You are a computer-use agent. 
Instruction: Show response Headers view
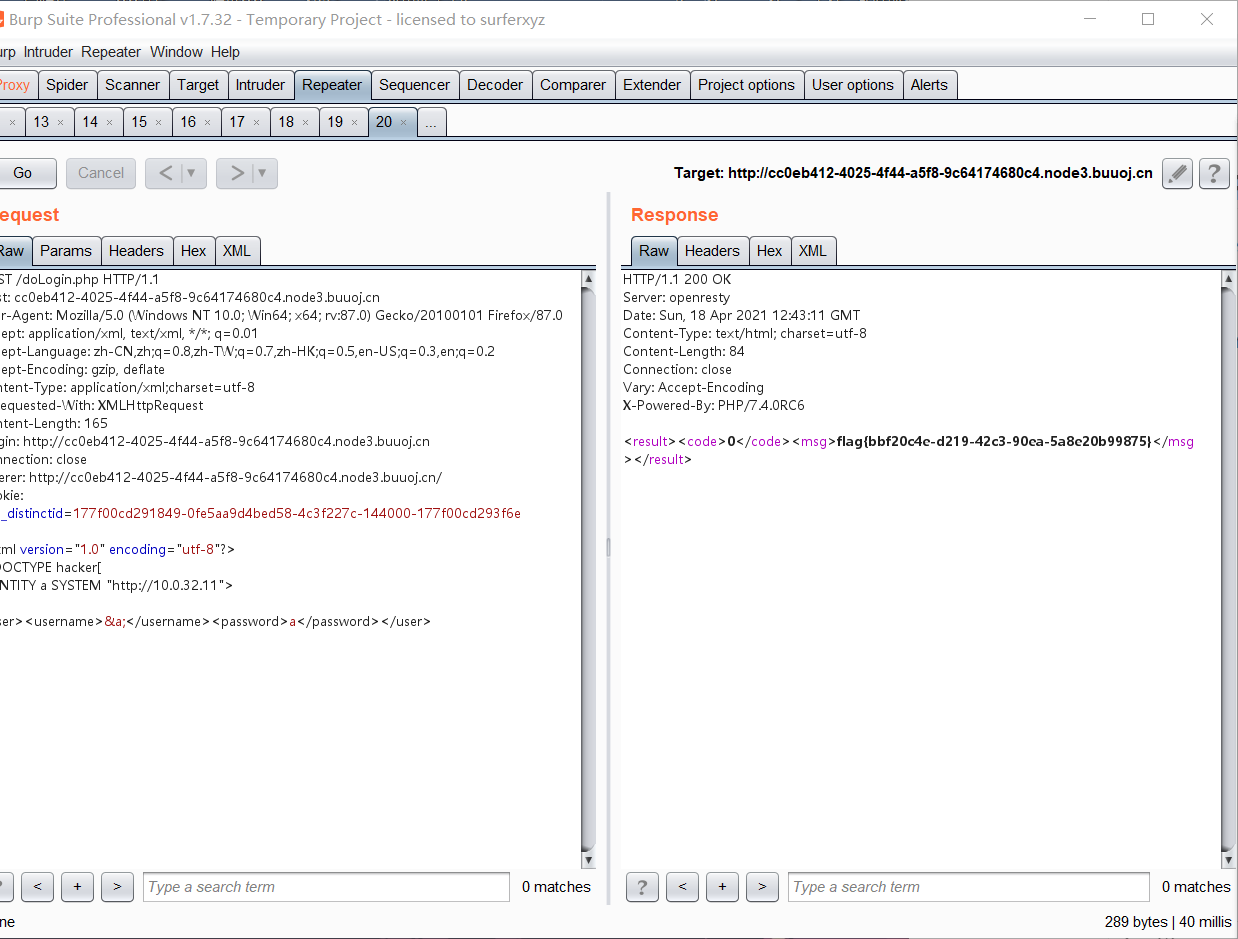click(x=712, y=251)
